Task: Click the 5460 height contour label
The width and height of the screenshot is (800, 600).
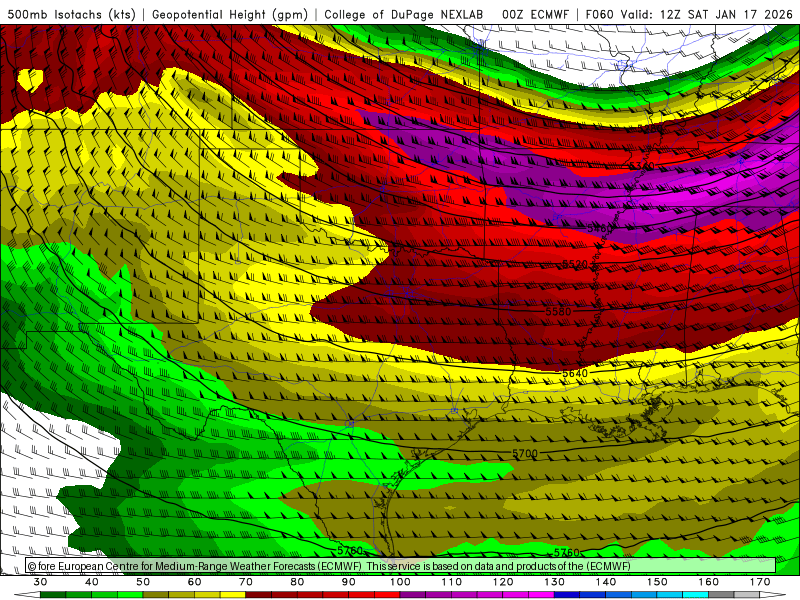Action: pos(599,228)
